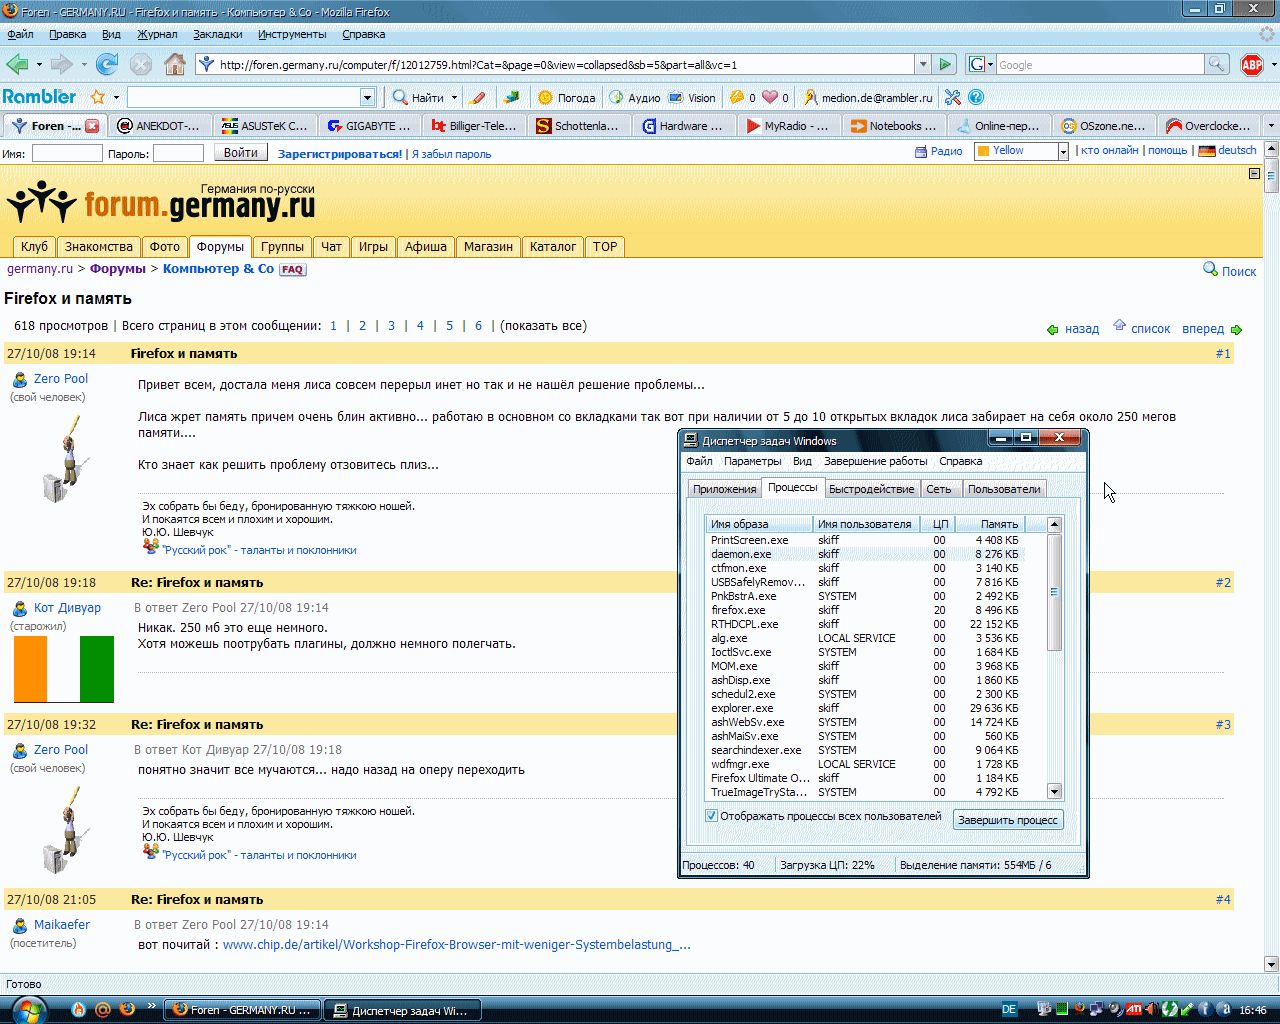Click the Имя login input field
This screenshot has height=1024, width=1280.
67,153
